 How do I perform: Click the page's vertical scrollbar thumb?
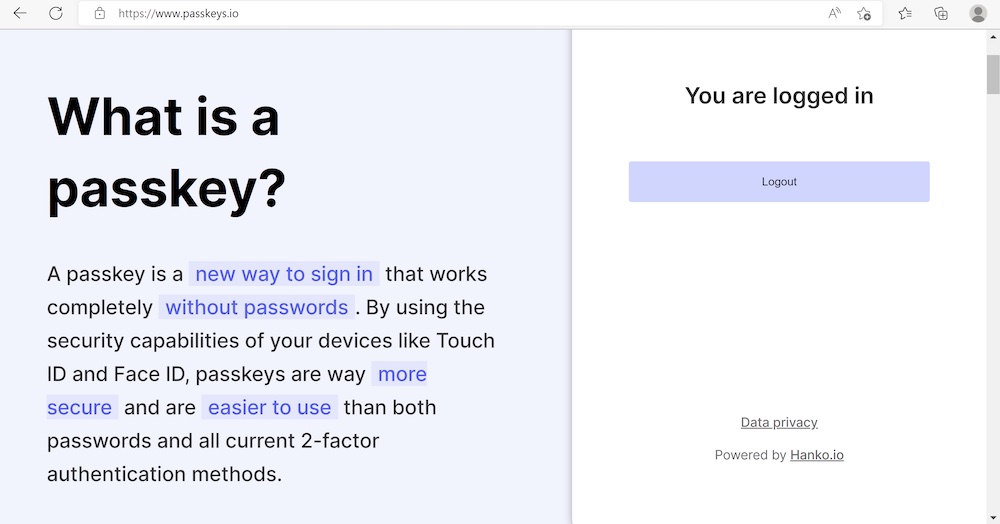[993, 75]
